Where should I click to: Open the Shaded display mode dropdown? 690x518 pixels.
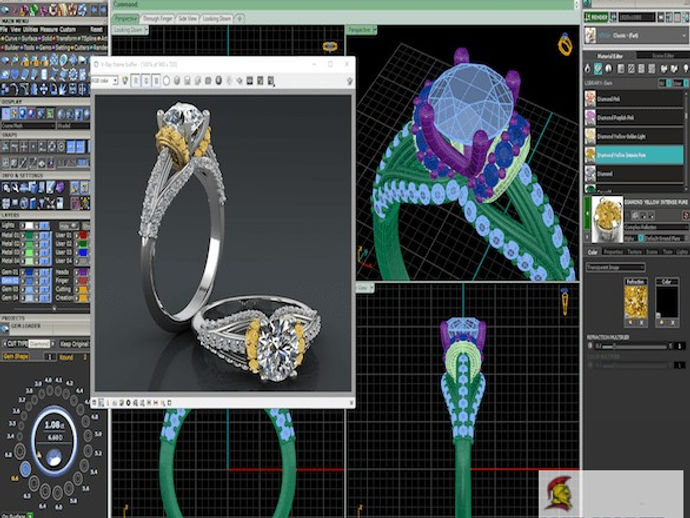point(73,126)
